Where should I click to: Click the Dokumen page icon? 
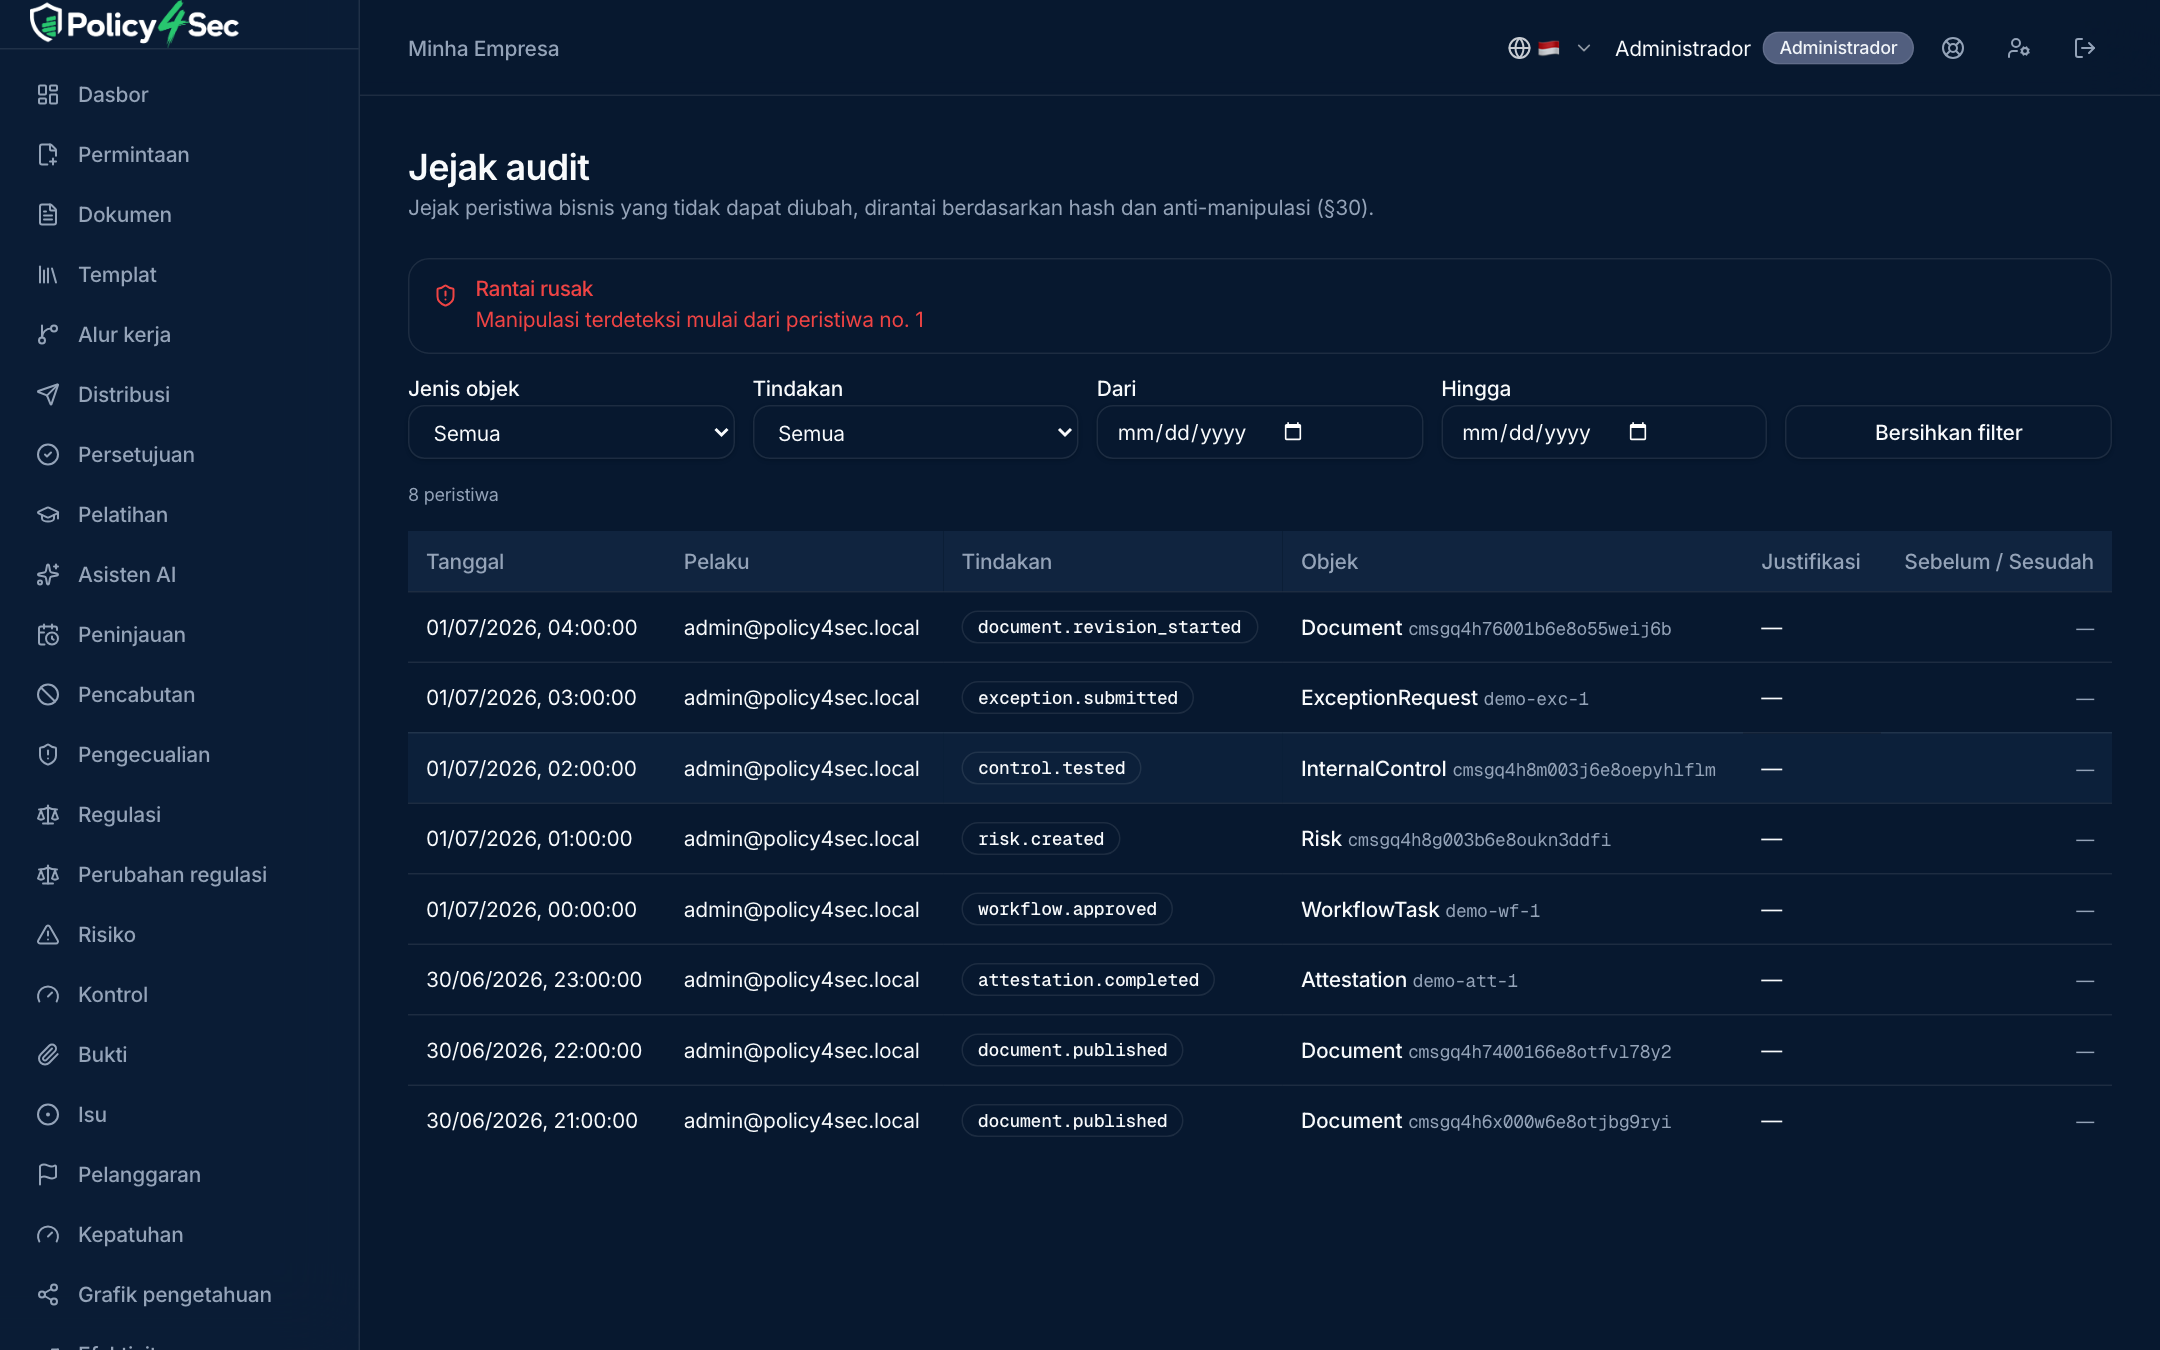(x=48, y=215)
